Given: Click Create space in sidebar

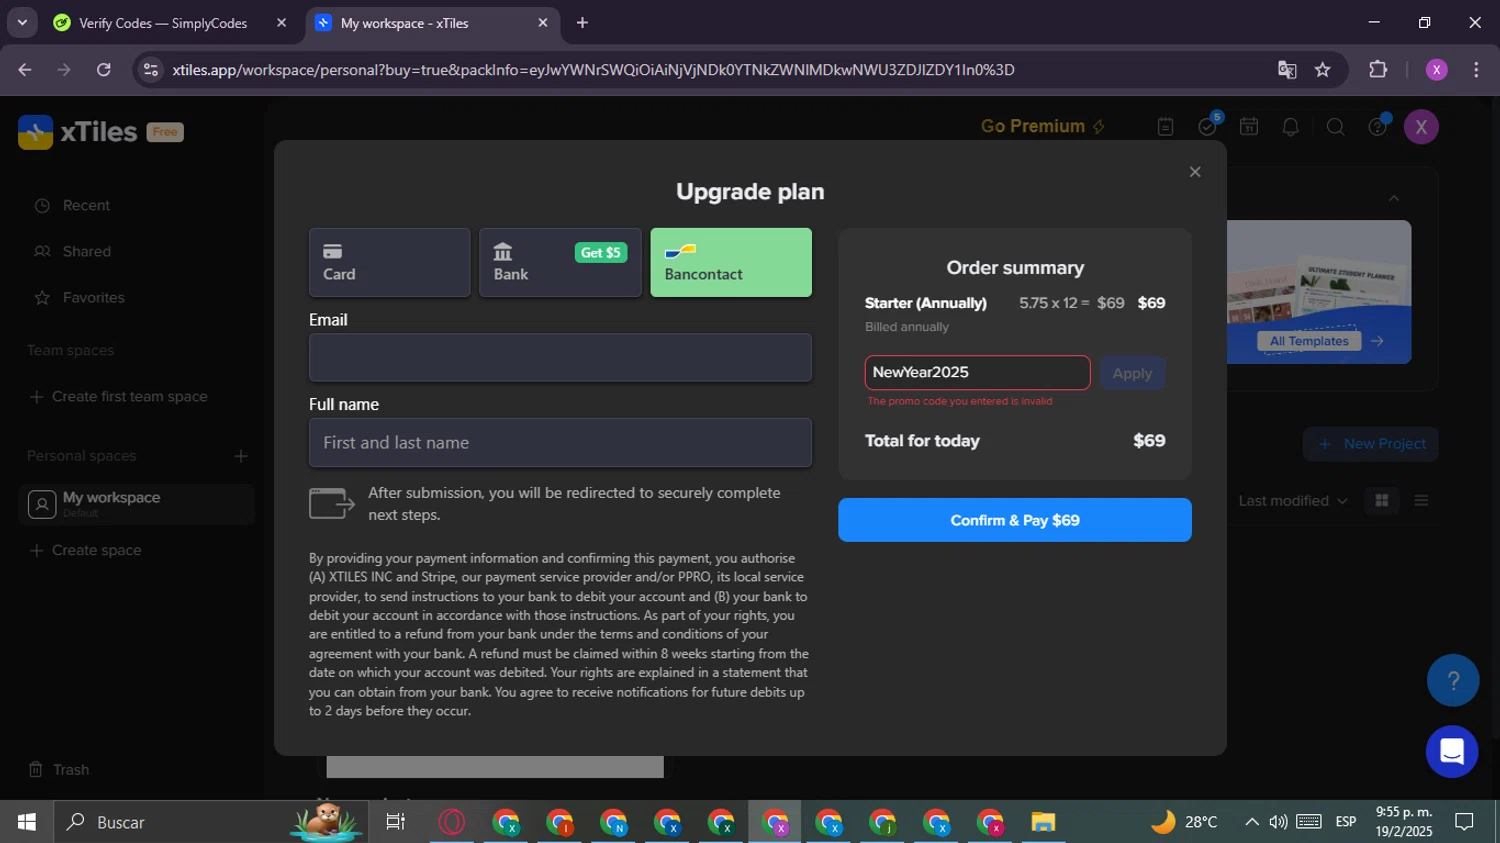Looking at the screenshot, I should point(86,550).
